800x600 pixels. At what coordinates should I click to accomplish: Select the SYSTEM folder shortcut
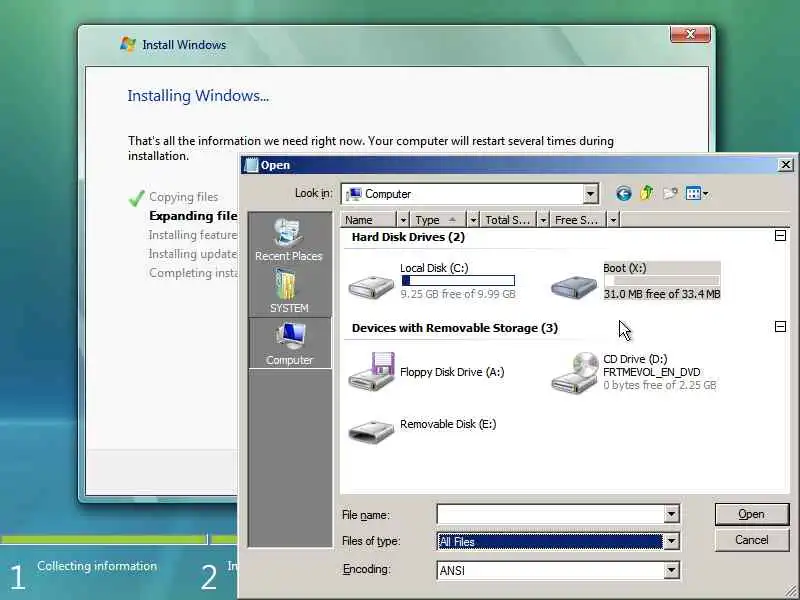pos(289,291)
